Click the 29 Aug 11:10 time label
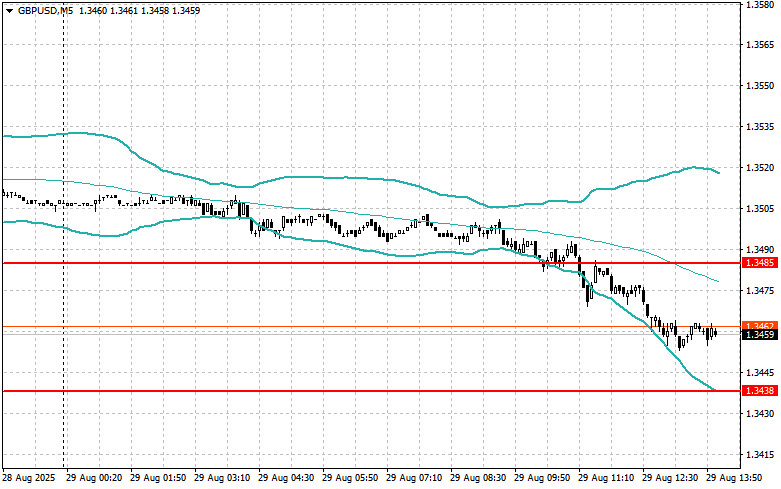This screenshot has height=489, width=781. click(x=606, y=478)
